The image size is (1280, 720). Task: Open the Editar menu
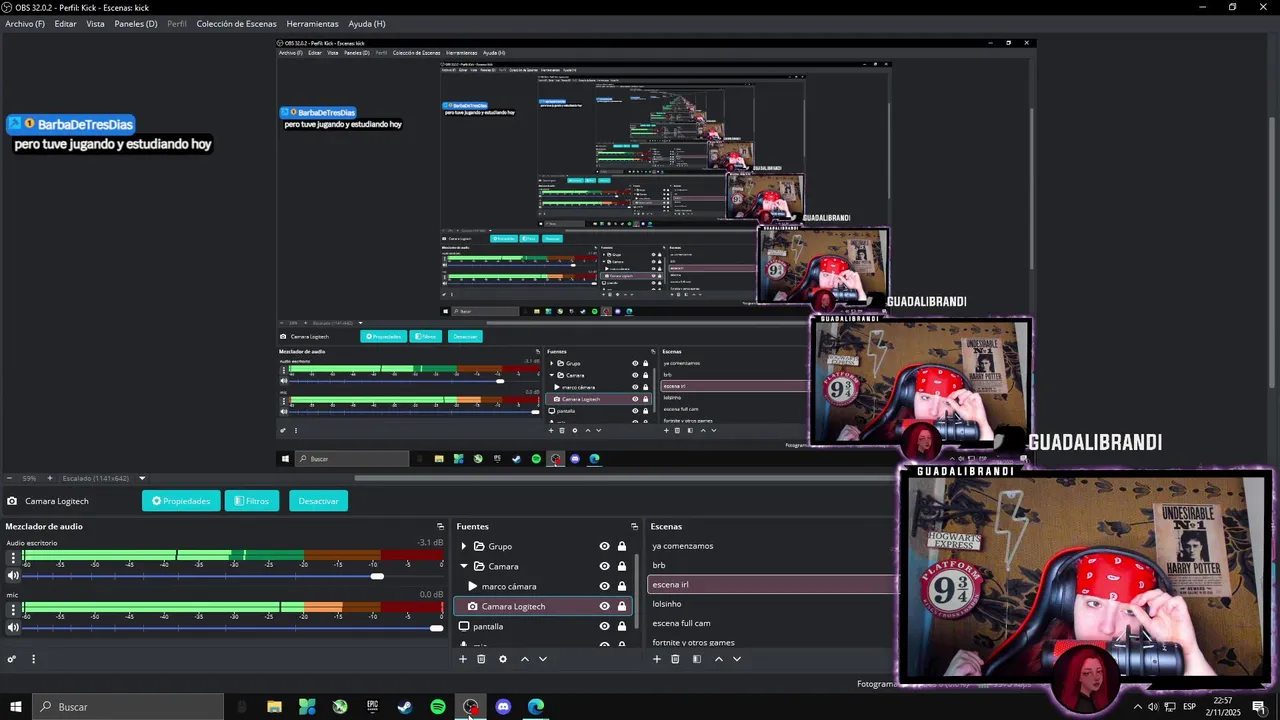(65, 24)
